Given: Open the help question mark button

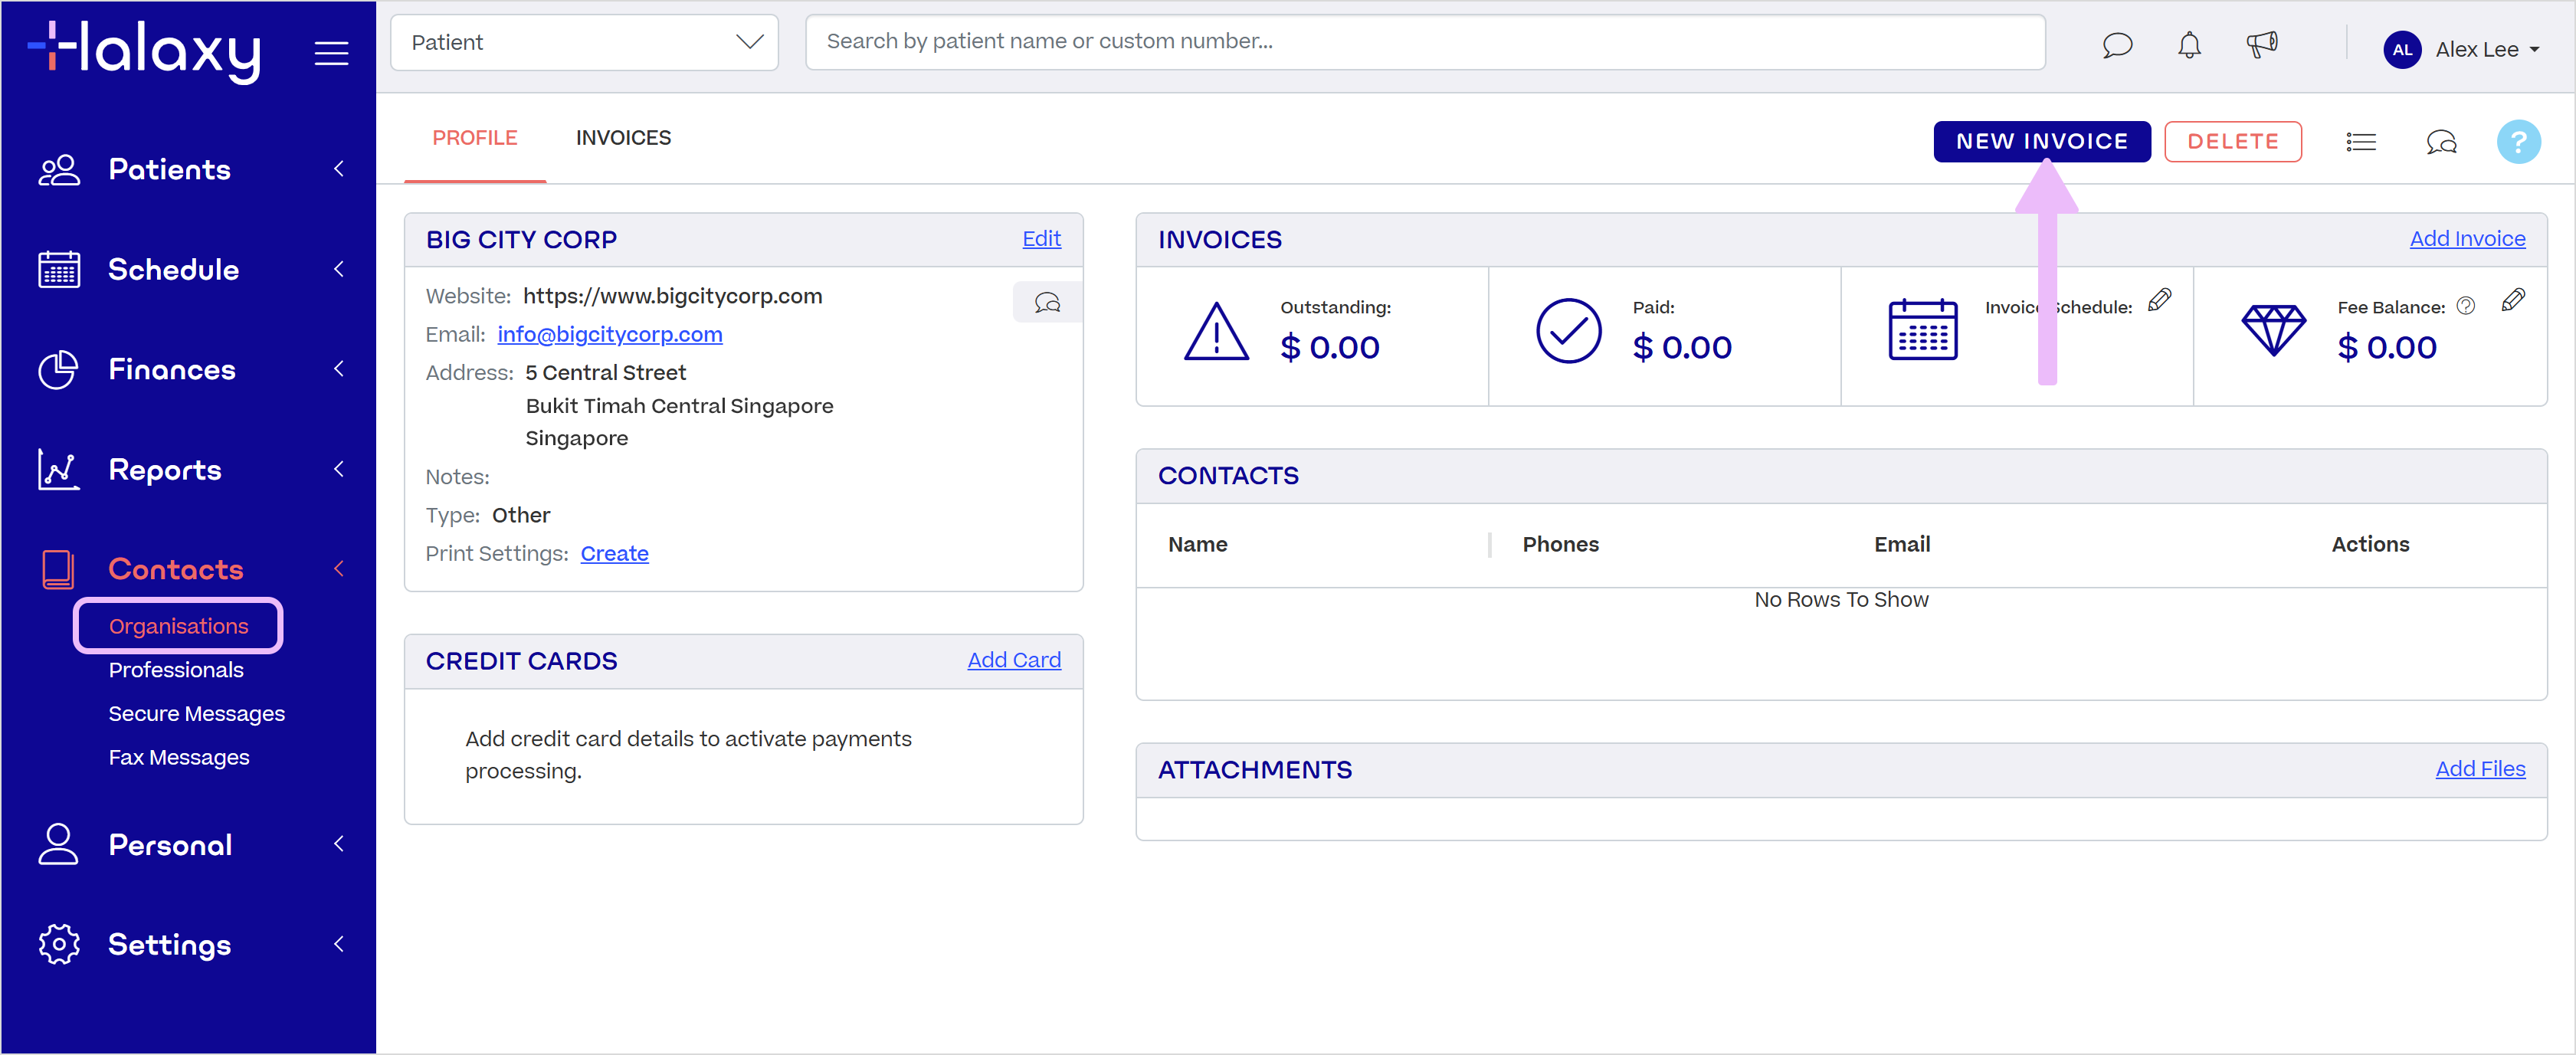Looking at the screenshot, I should coord(2518,142).
